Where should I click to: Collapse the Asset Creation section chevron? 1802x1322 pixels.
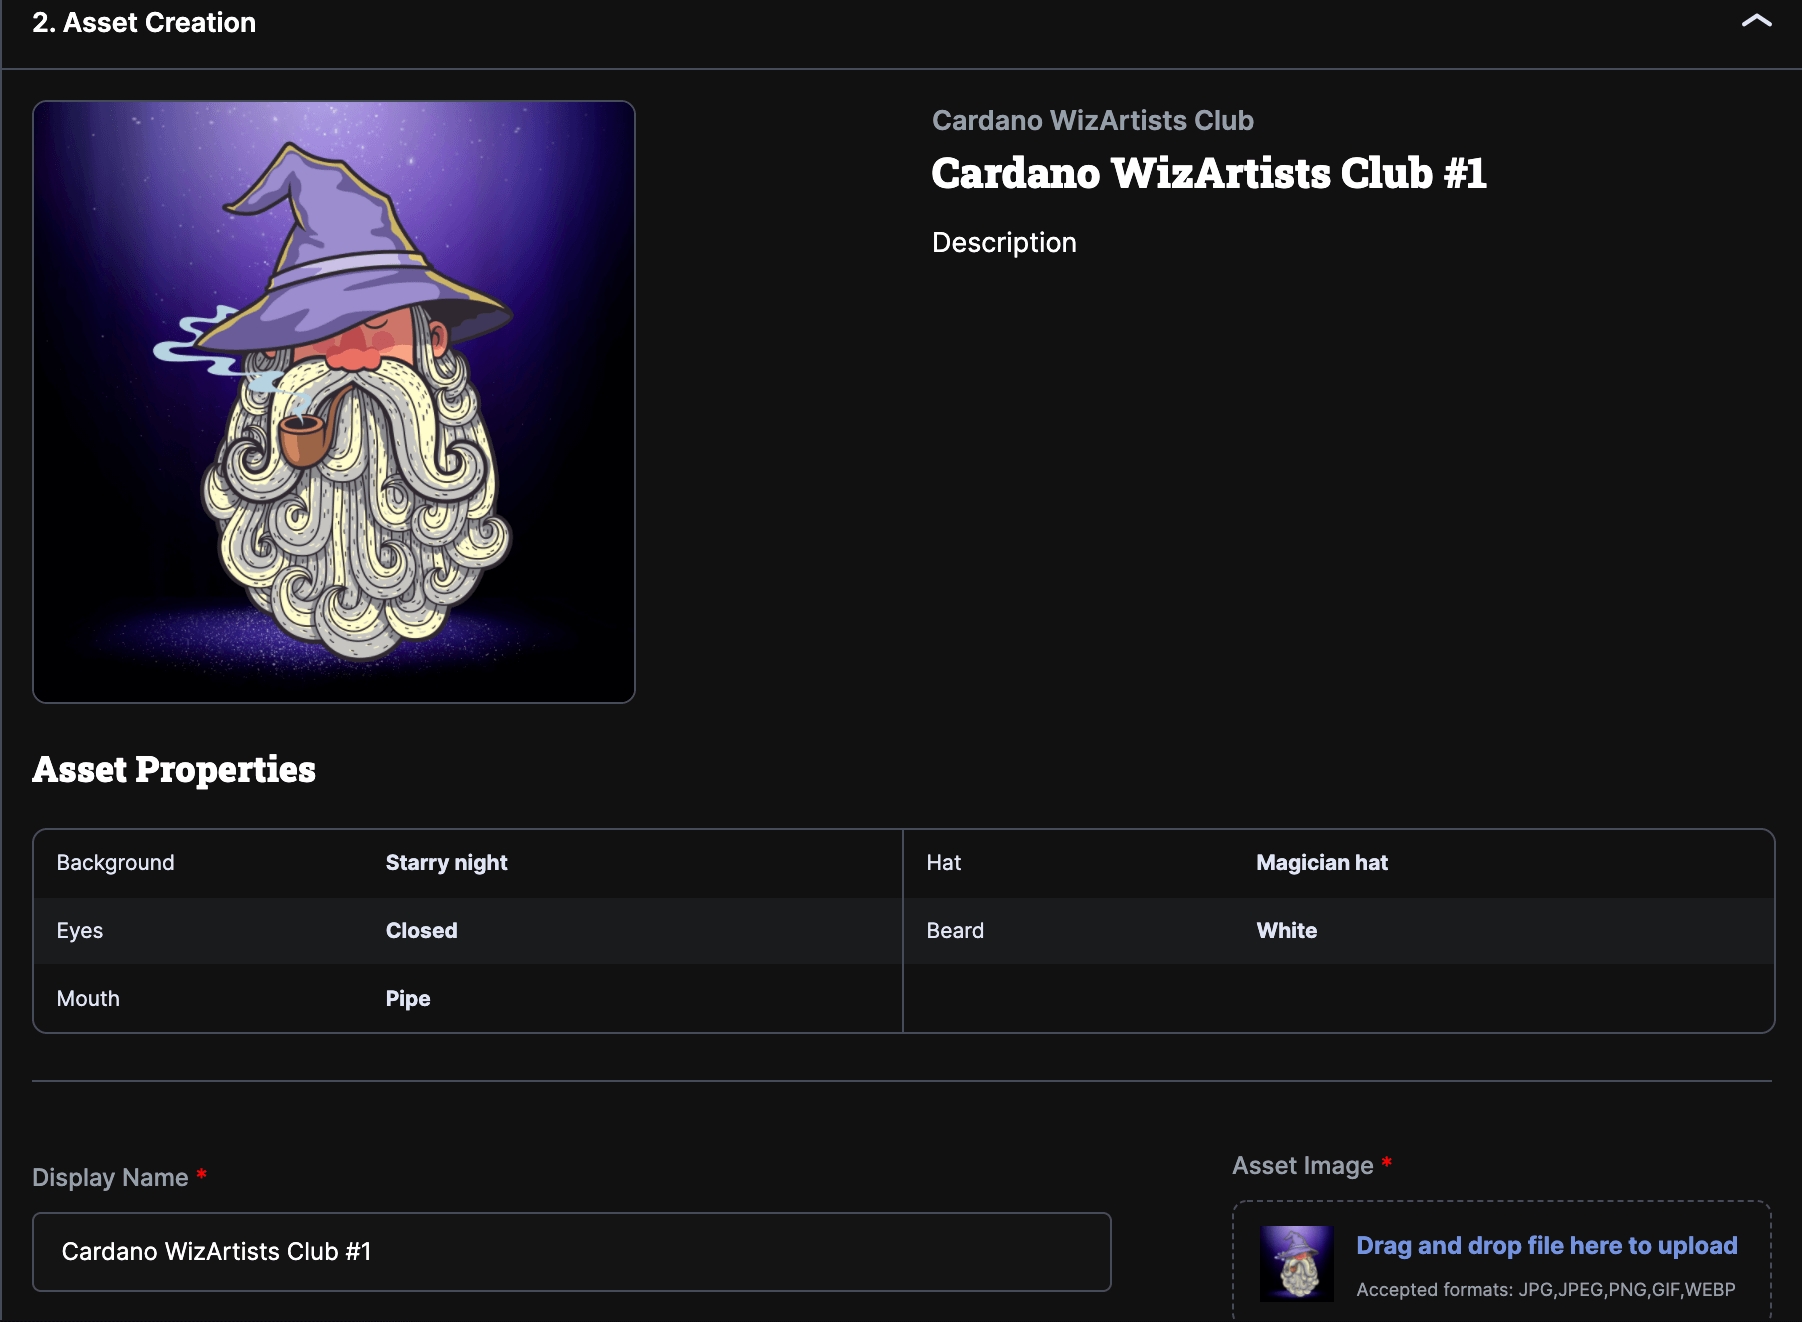pyautogui.click(x=1756, y=21)
